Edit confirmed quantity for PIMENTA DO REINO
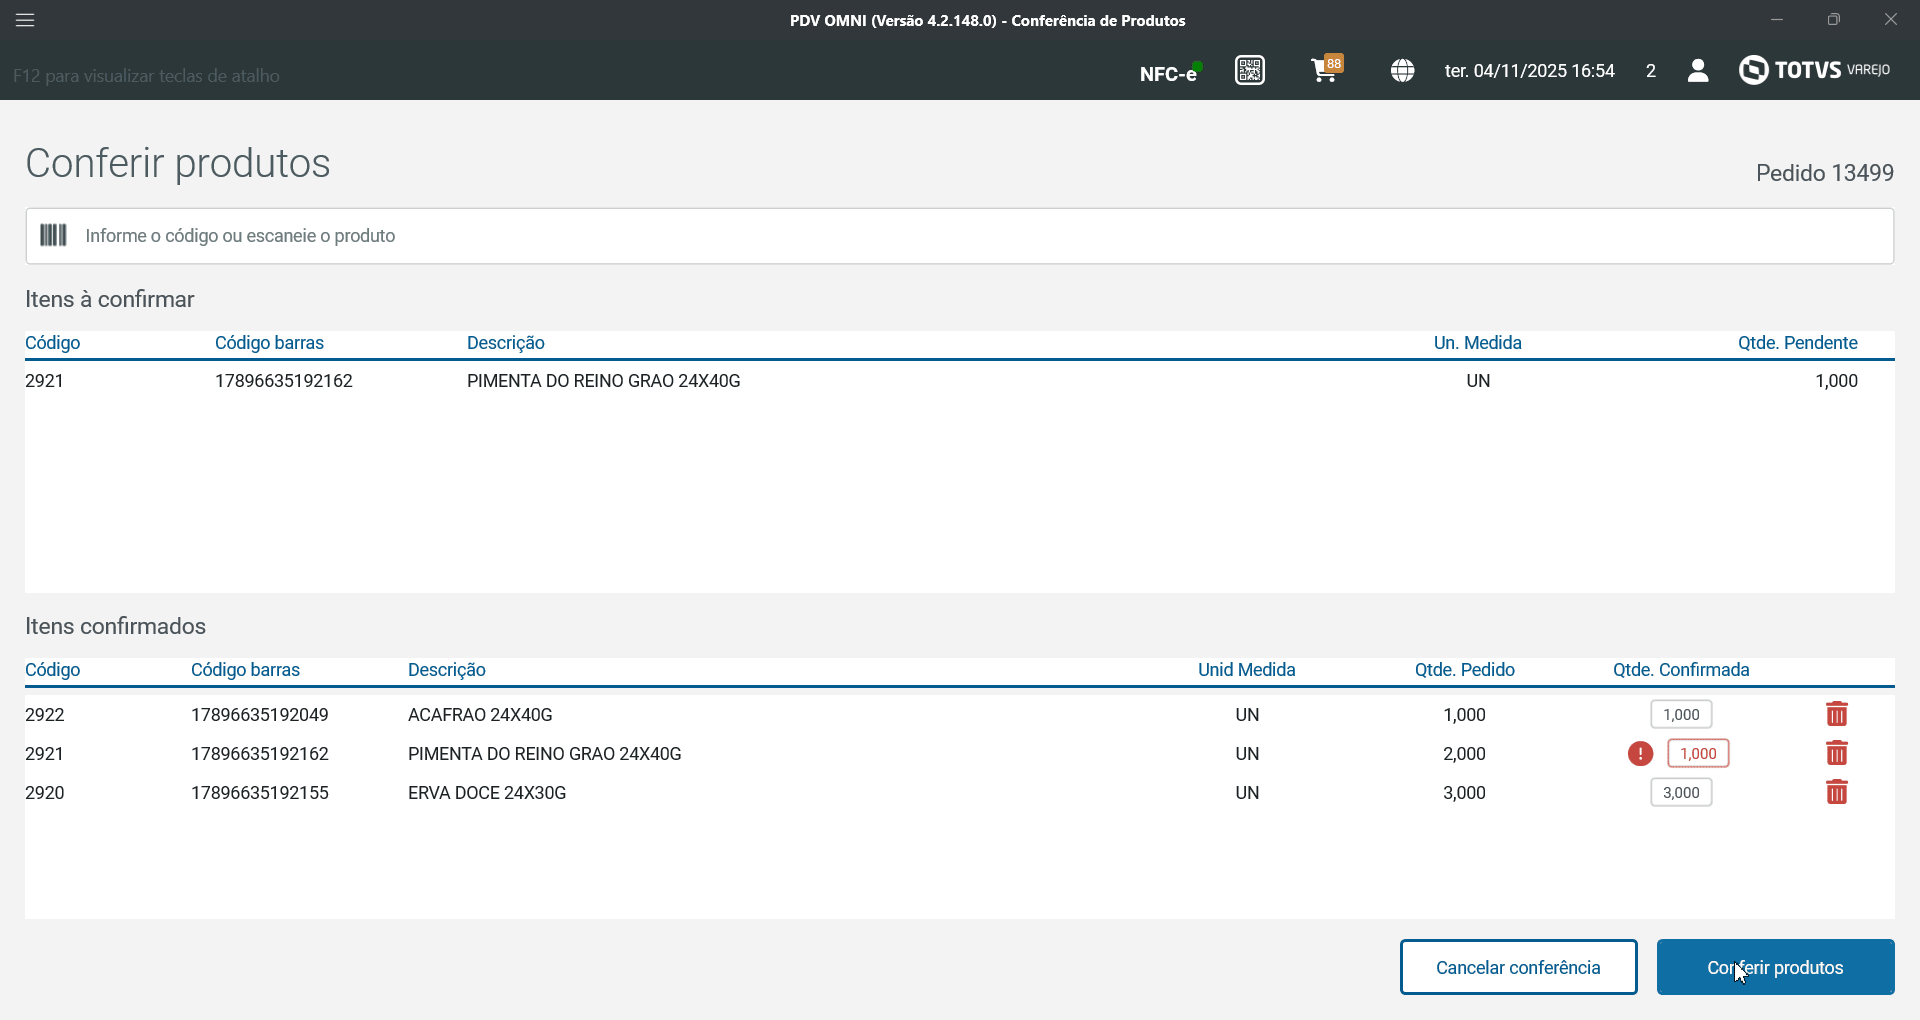 [1698, 753]
